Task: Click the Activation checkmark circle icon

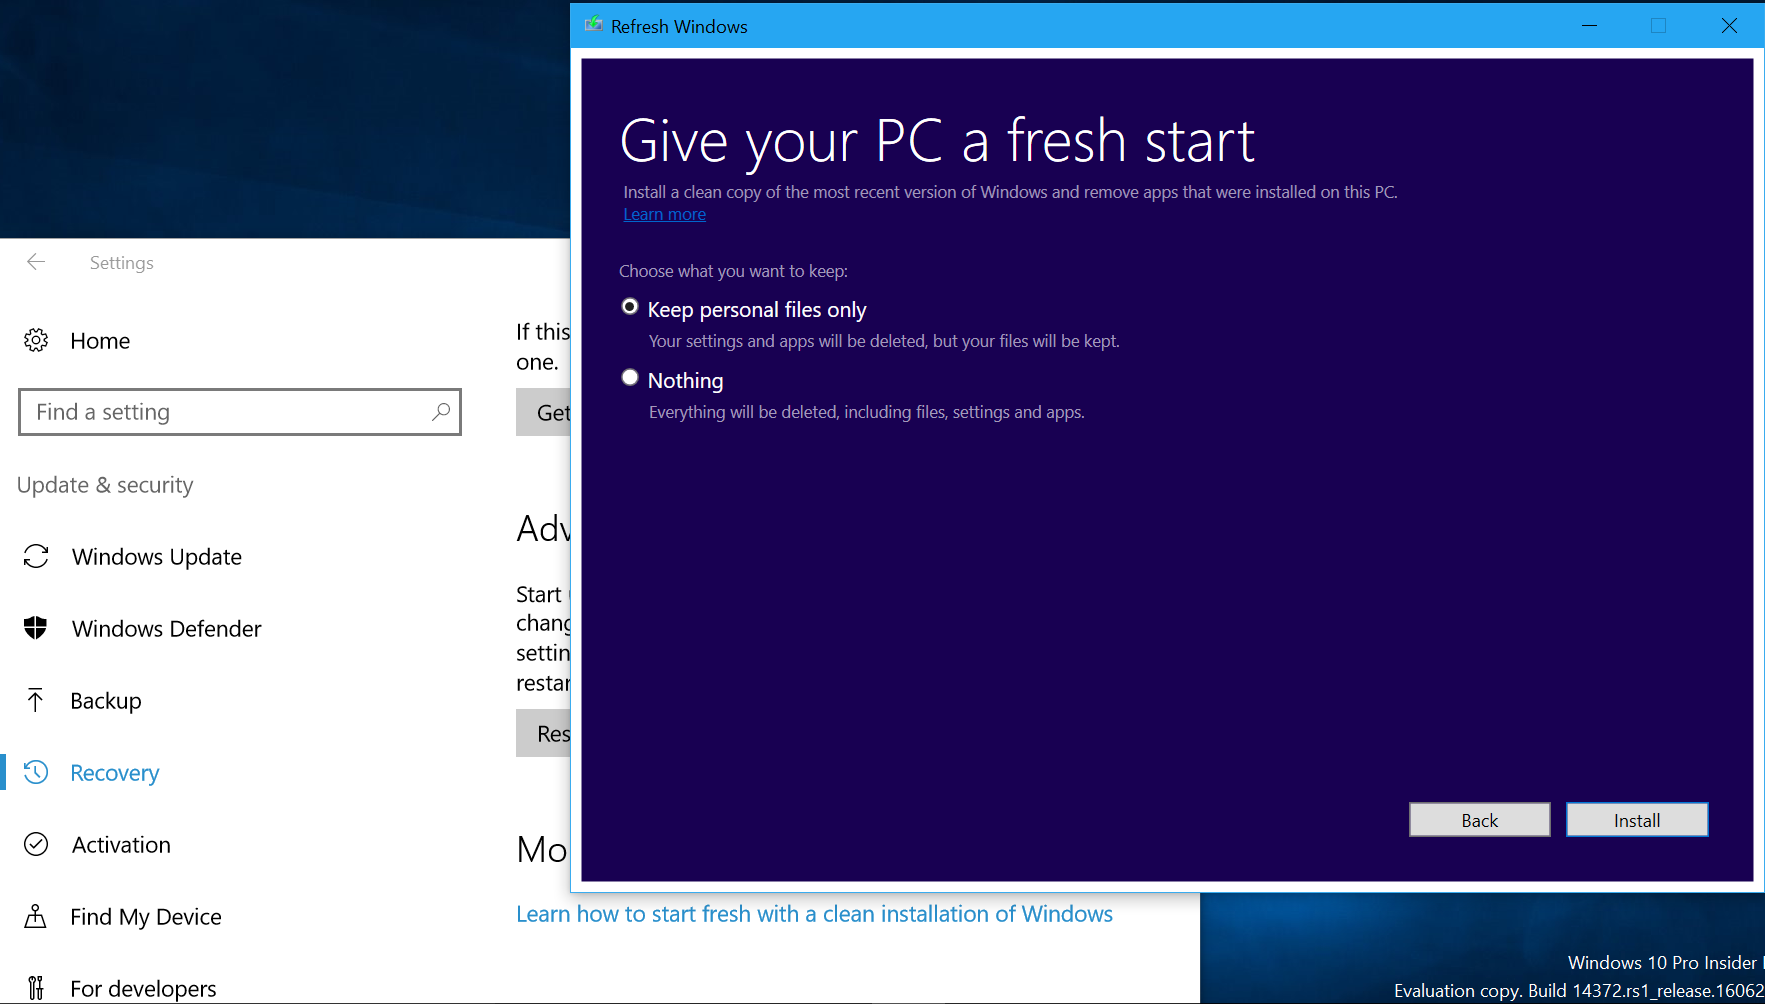Action: point(36,845)
